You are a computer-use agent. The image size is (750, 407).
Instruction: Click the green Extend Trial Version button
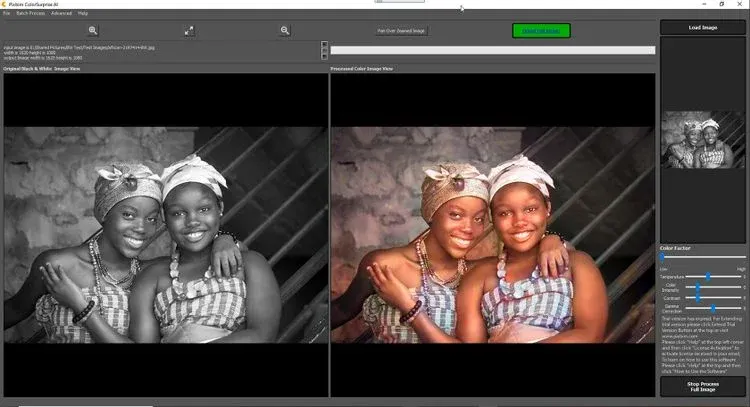click(x=541, y=31)
